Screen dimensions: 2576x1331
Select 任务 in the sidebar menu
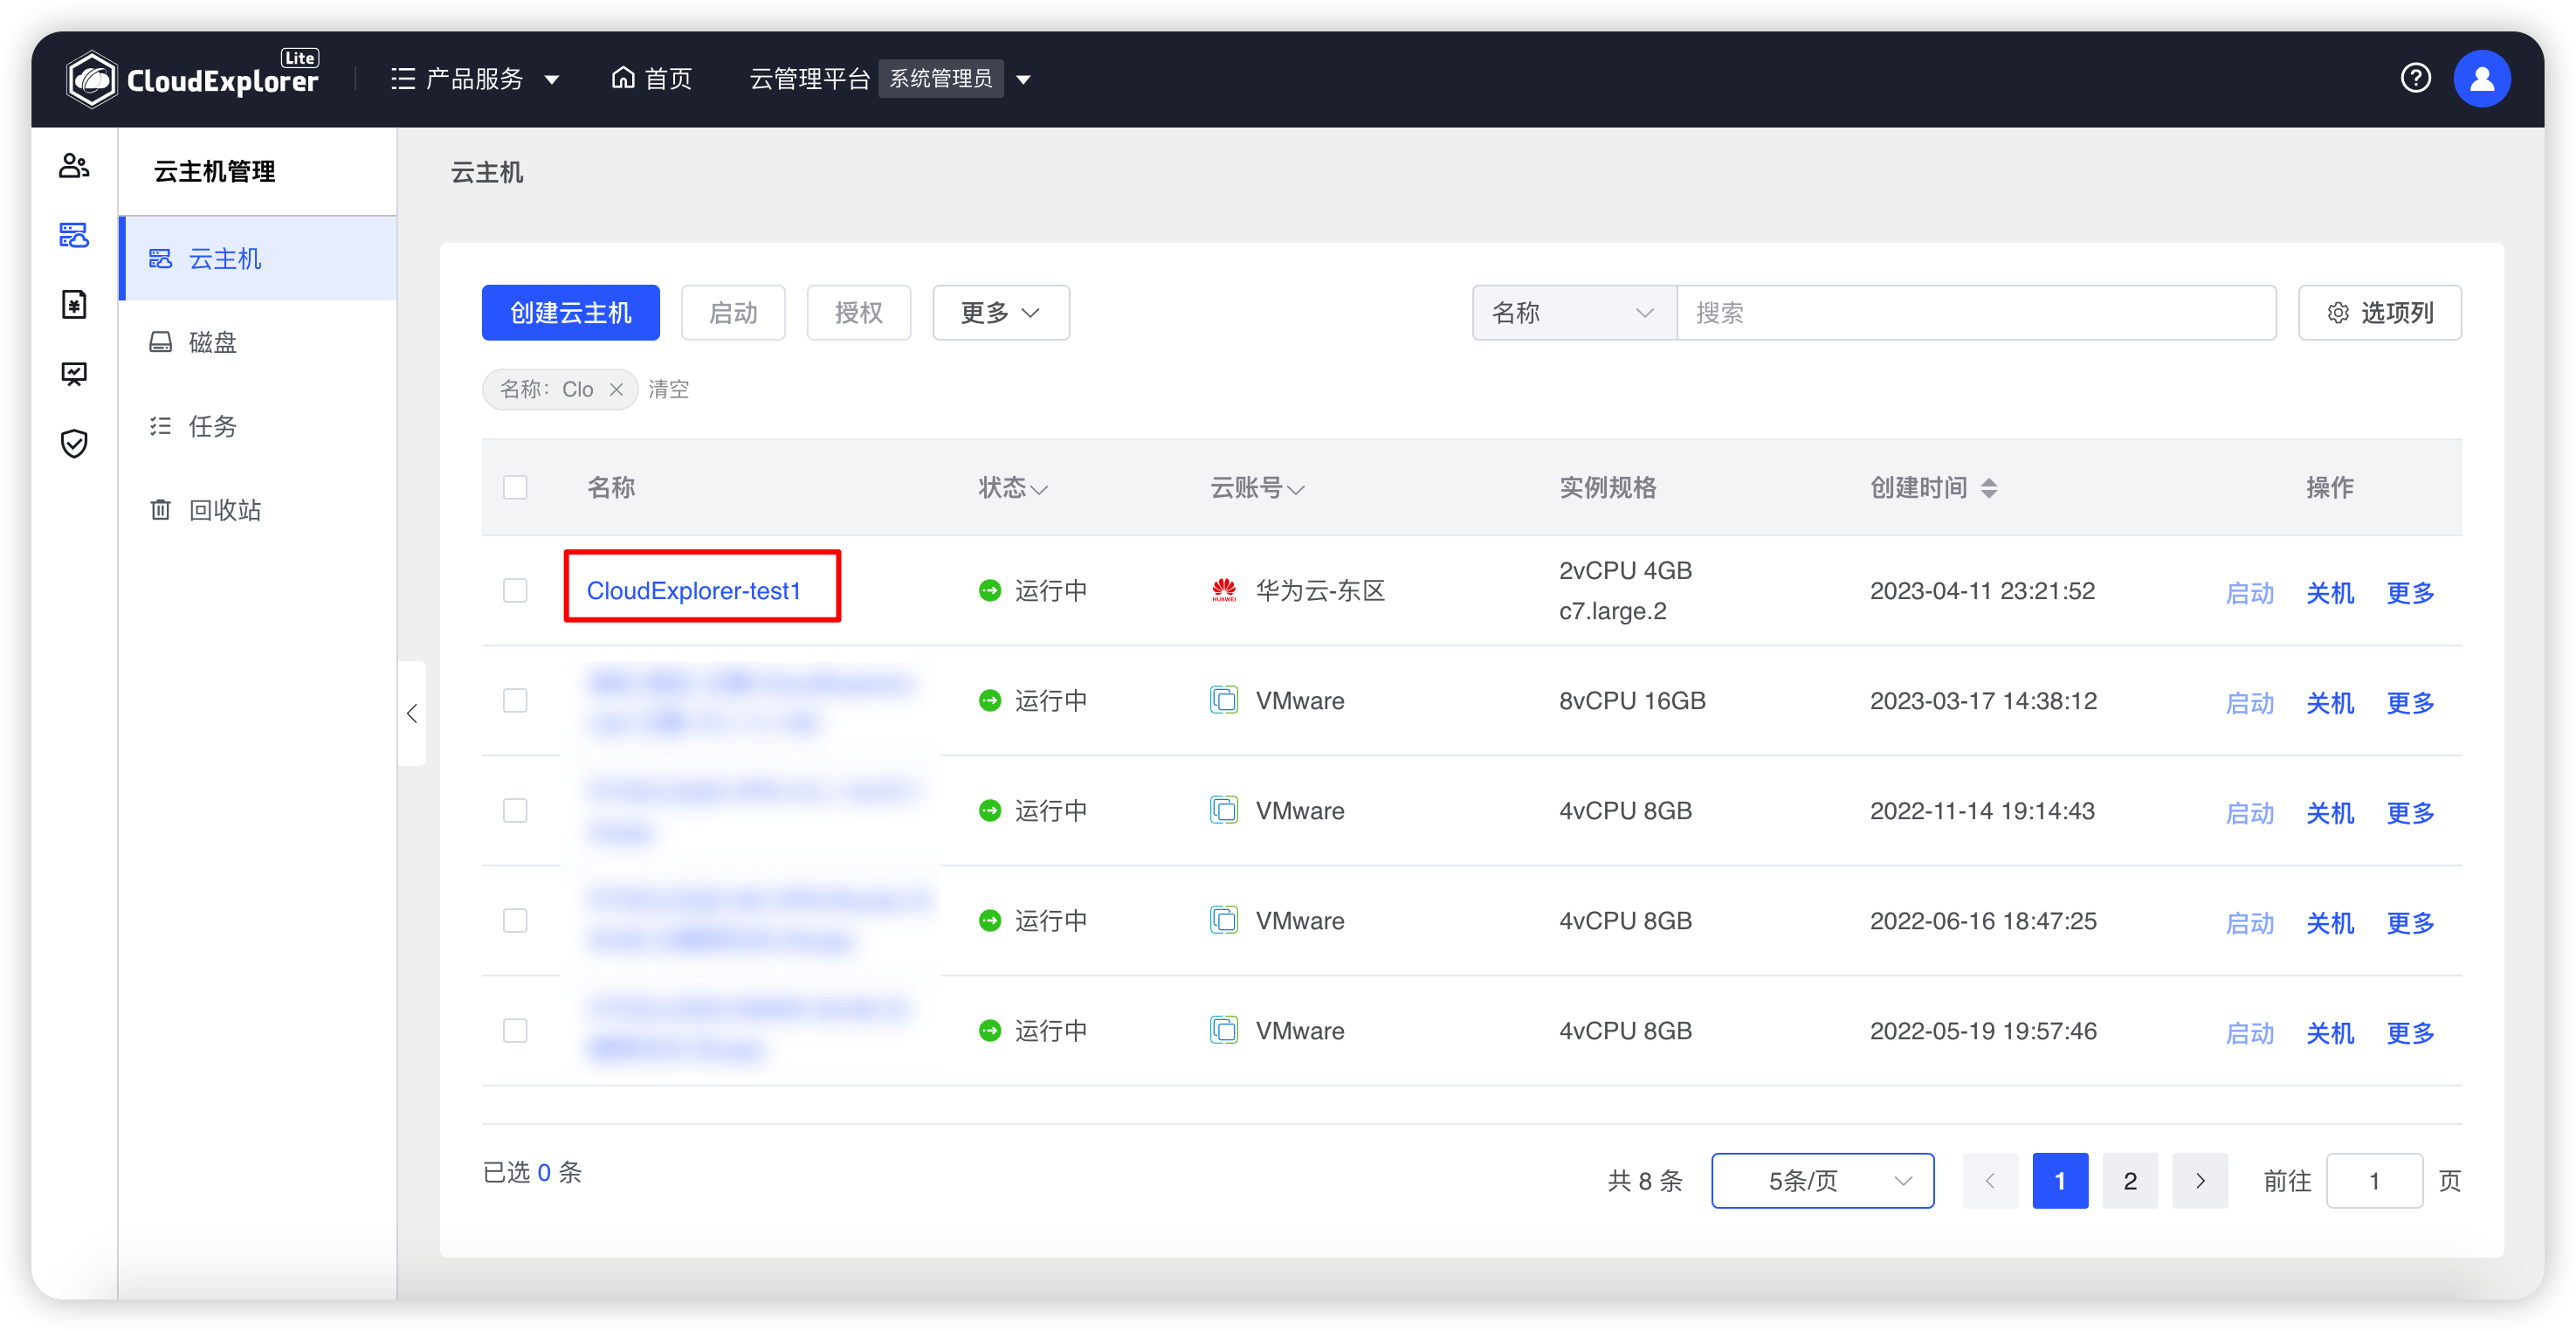(258, 427)
